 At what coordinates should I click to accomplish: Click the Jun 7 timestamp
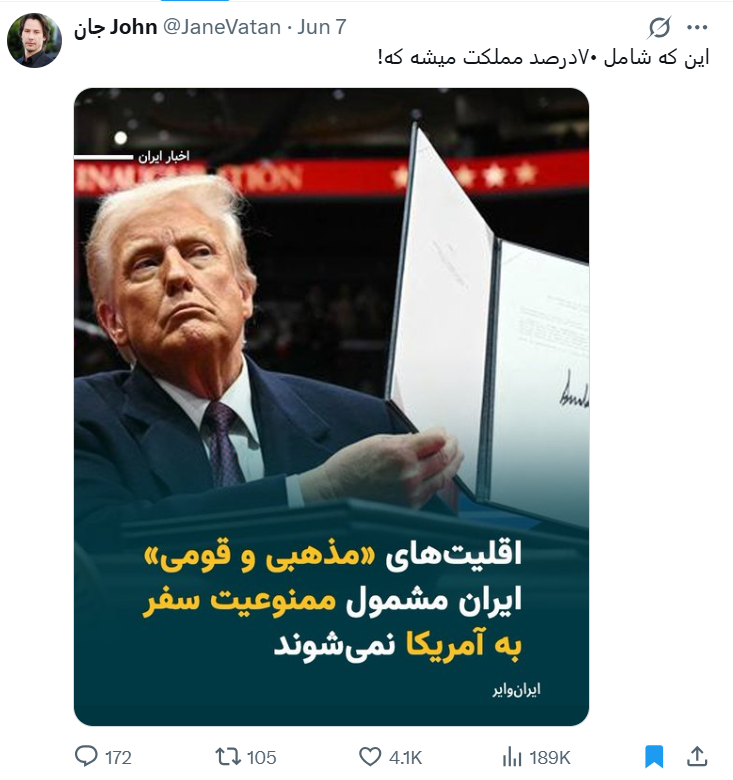point(321,27)
